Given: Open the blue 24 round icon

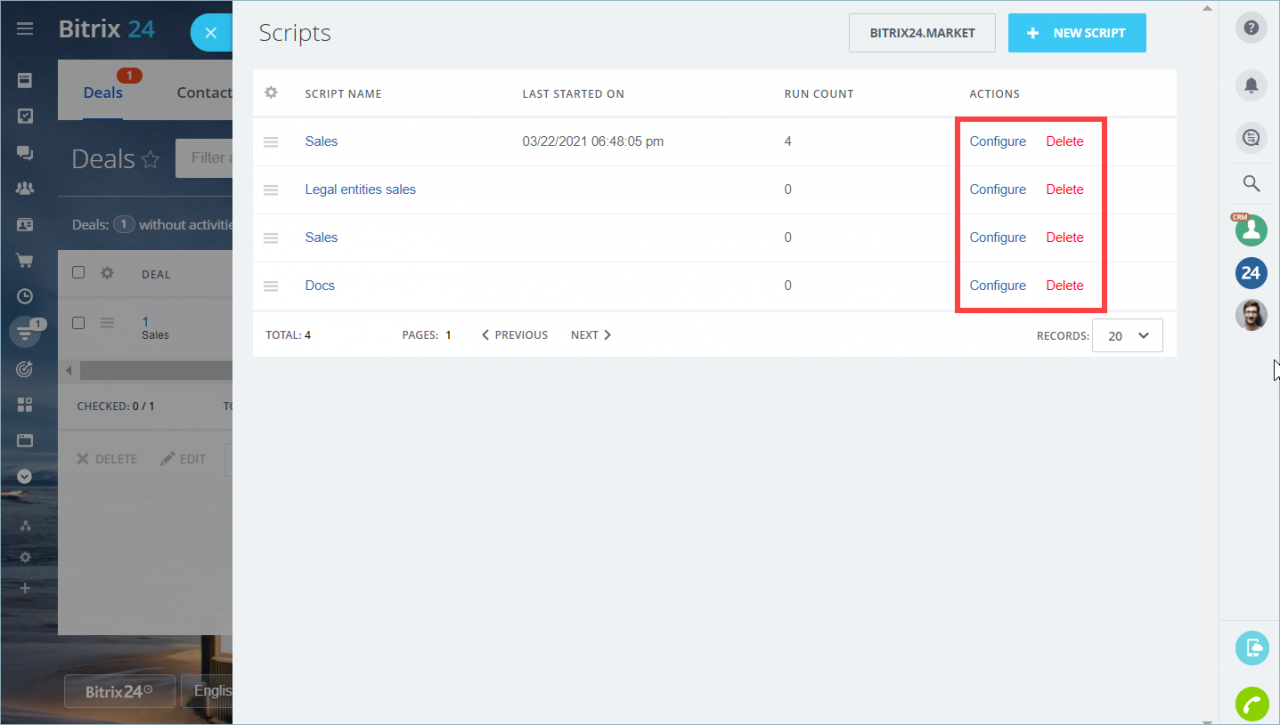Looking at the screenshot, I should [x=1251, y=272].
